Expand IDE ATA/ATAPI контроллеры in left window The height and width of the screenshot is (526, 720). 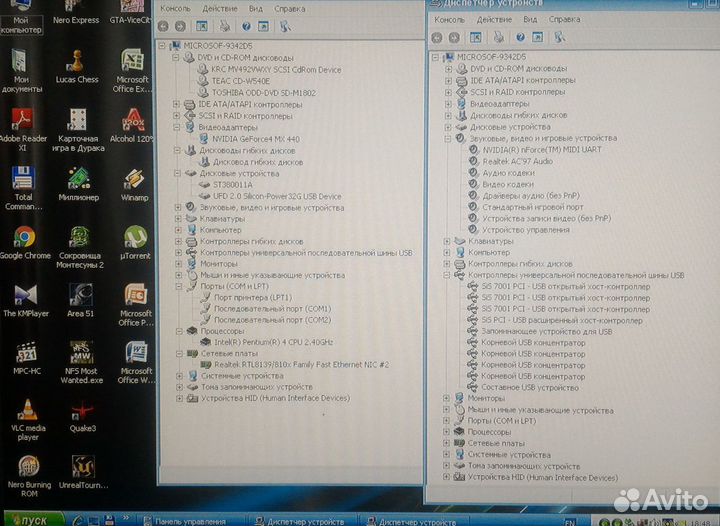pyautogui.click(x=176, y=104)
